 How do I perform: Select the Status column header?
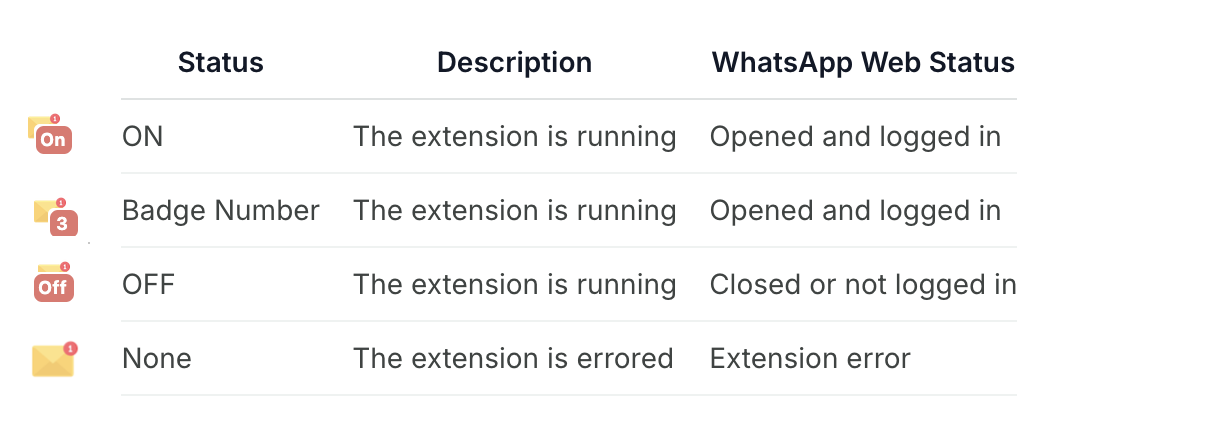[x=221, y=63]
